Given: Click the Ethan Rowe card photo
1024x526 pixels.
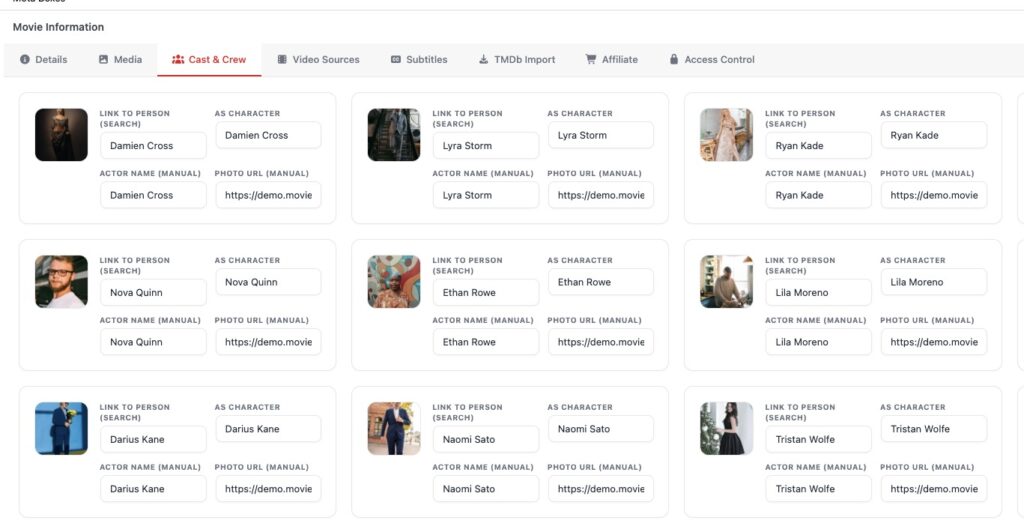Looking at the screenshot, I should coord(394,282).
